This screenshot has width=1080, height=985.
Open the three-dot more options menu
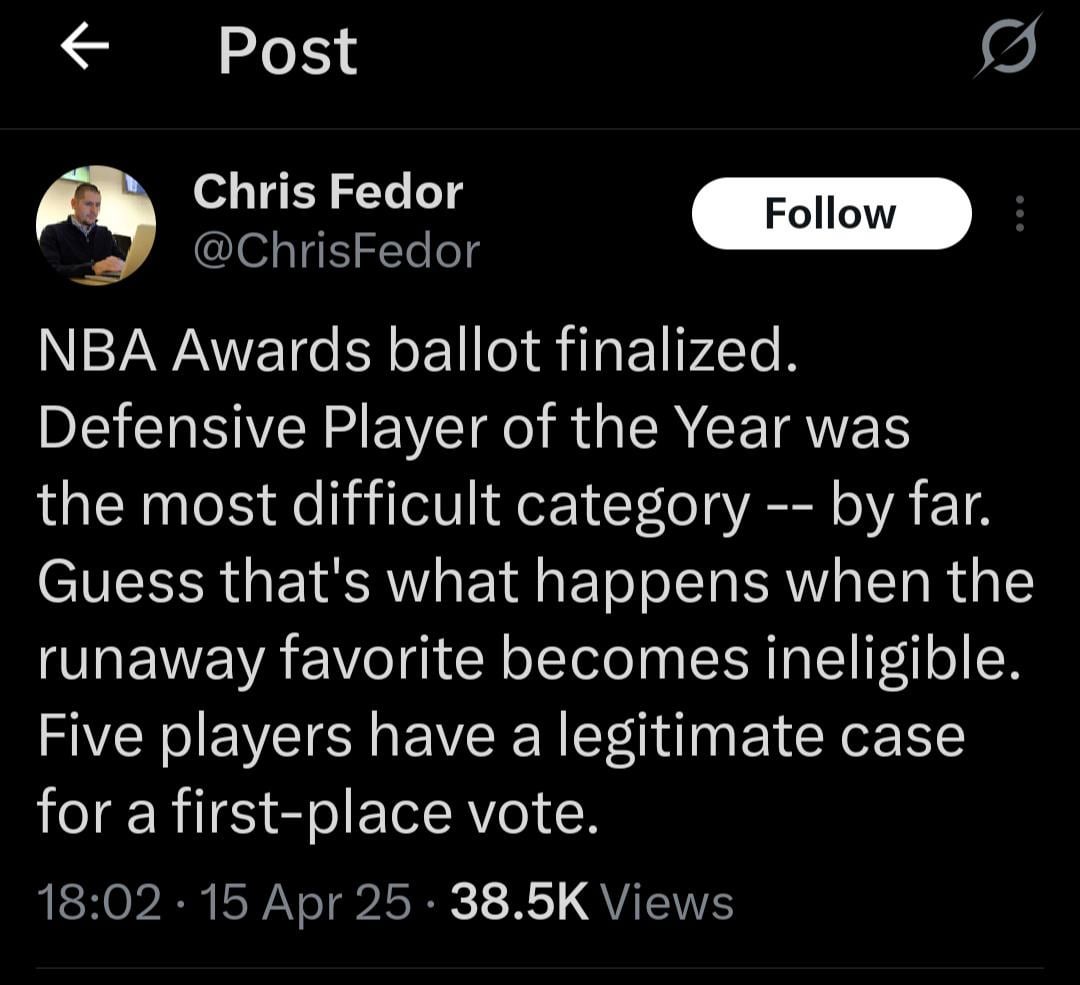tap(1019, 213)
